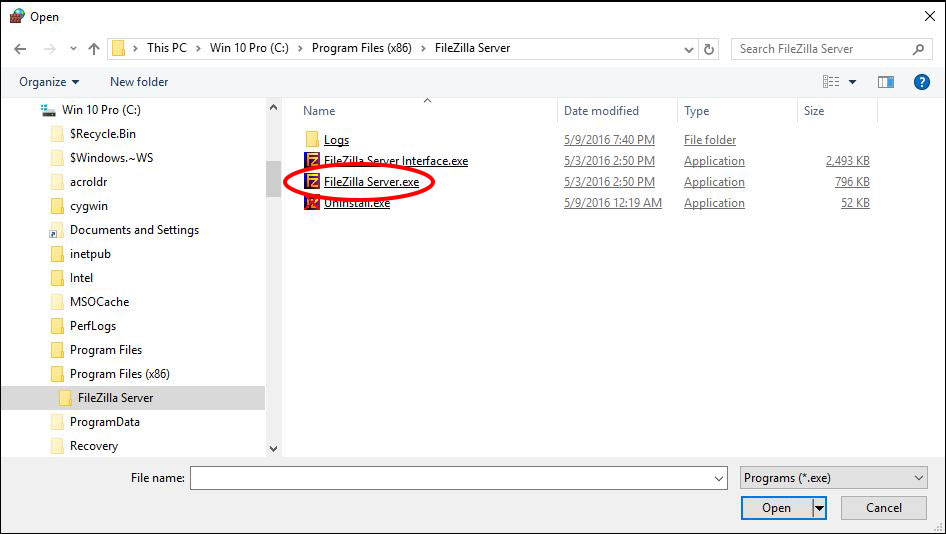Select Intel folder in tree
Screen dimensions: 946x534
(x=81, y=278)
